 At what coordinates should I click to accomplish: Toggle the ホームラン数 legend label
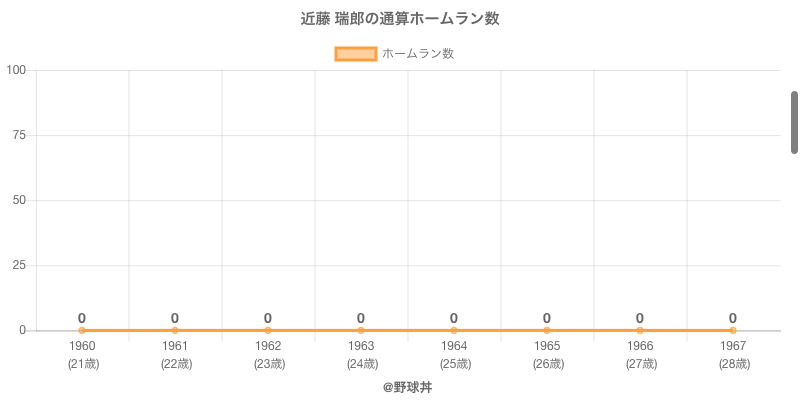418,54
